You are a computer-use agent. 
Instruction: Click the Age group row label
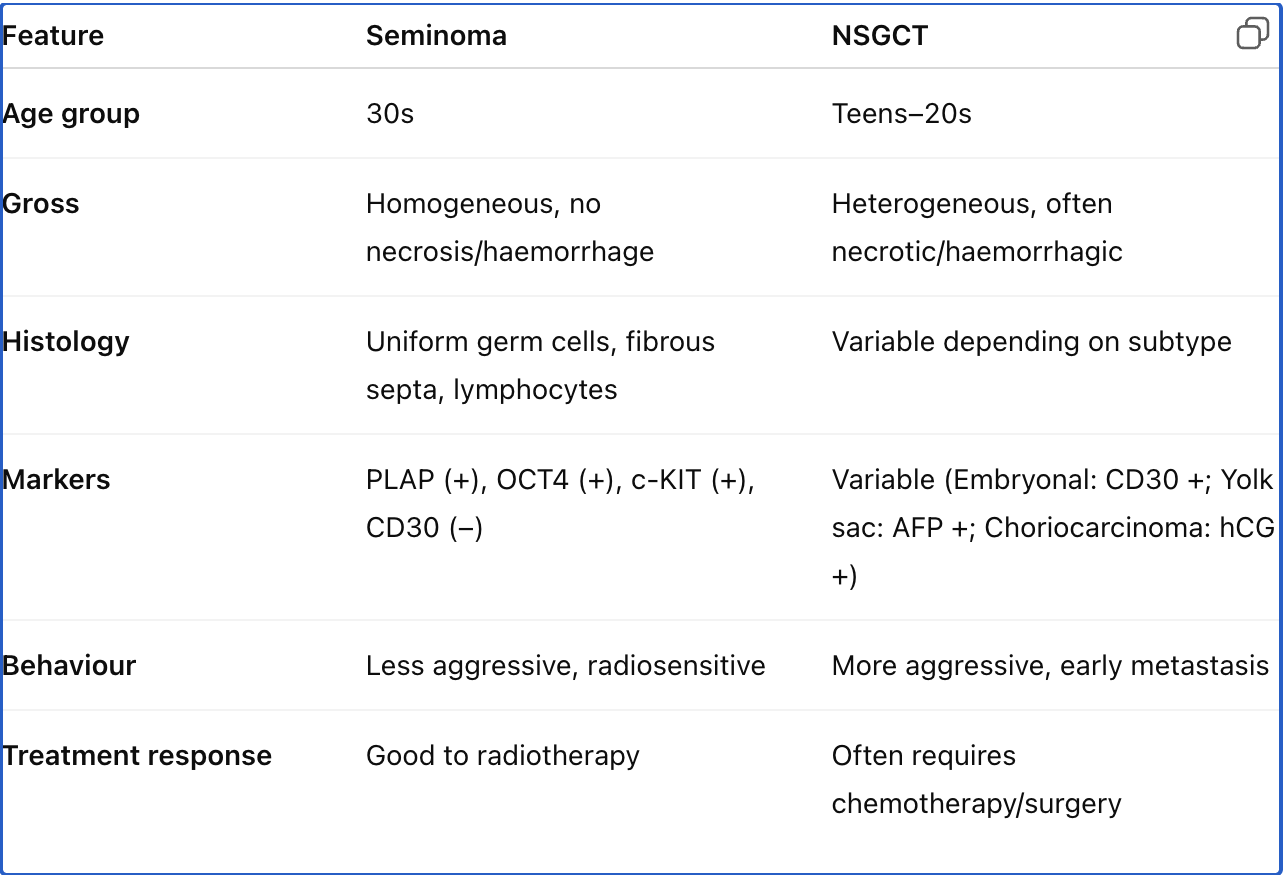pyautogui.click(x=71, y=113)
